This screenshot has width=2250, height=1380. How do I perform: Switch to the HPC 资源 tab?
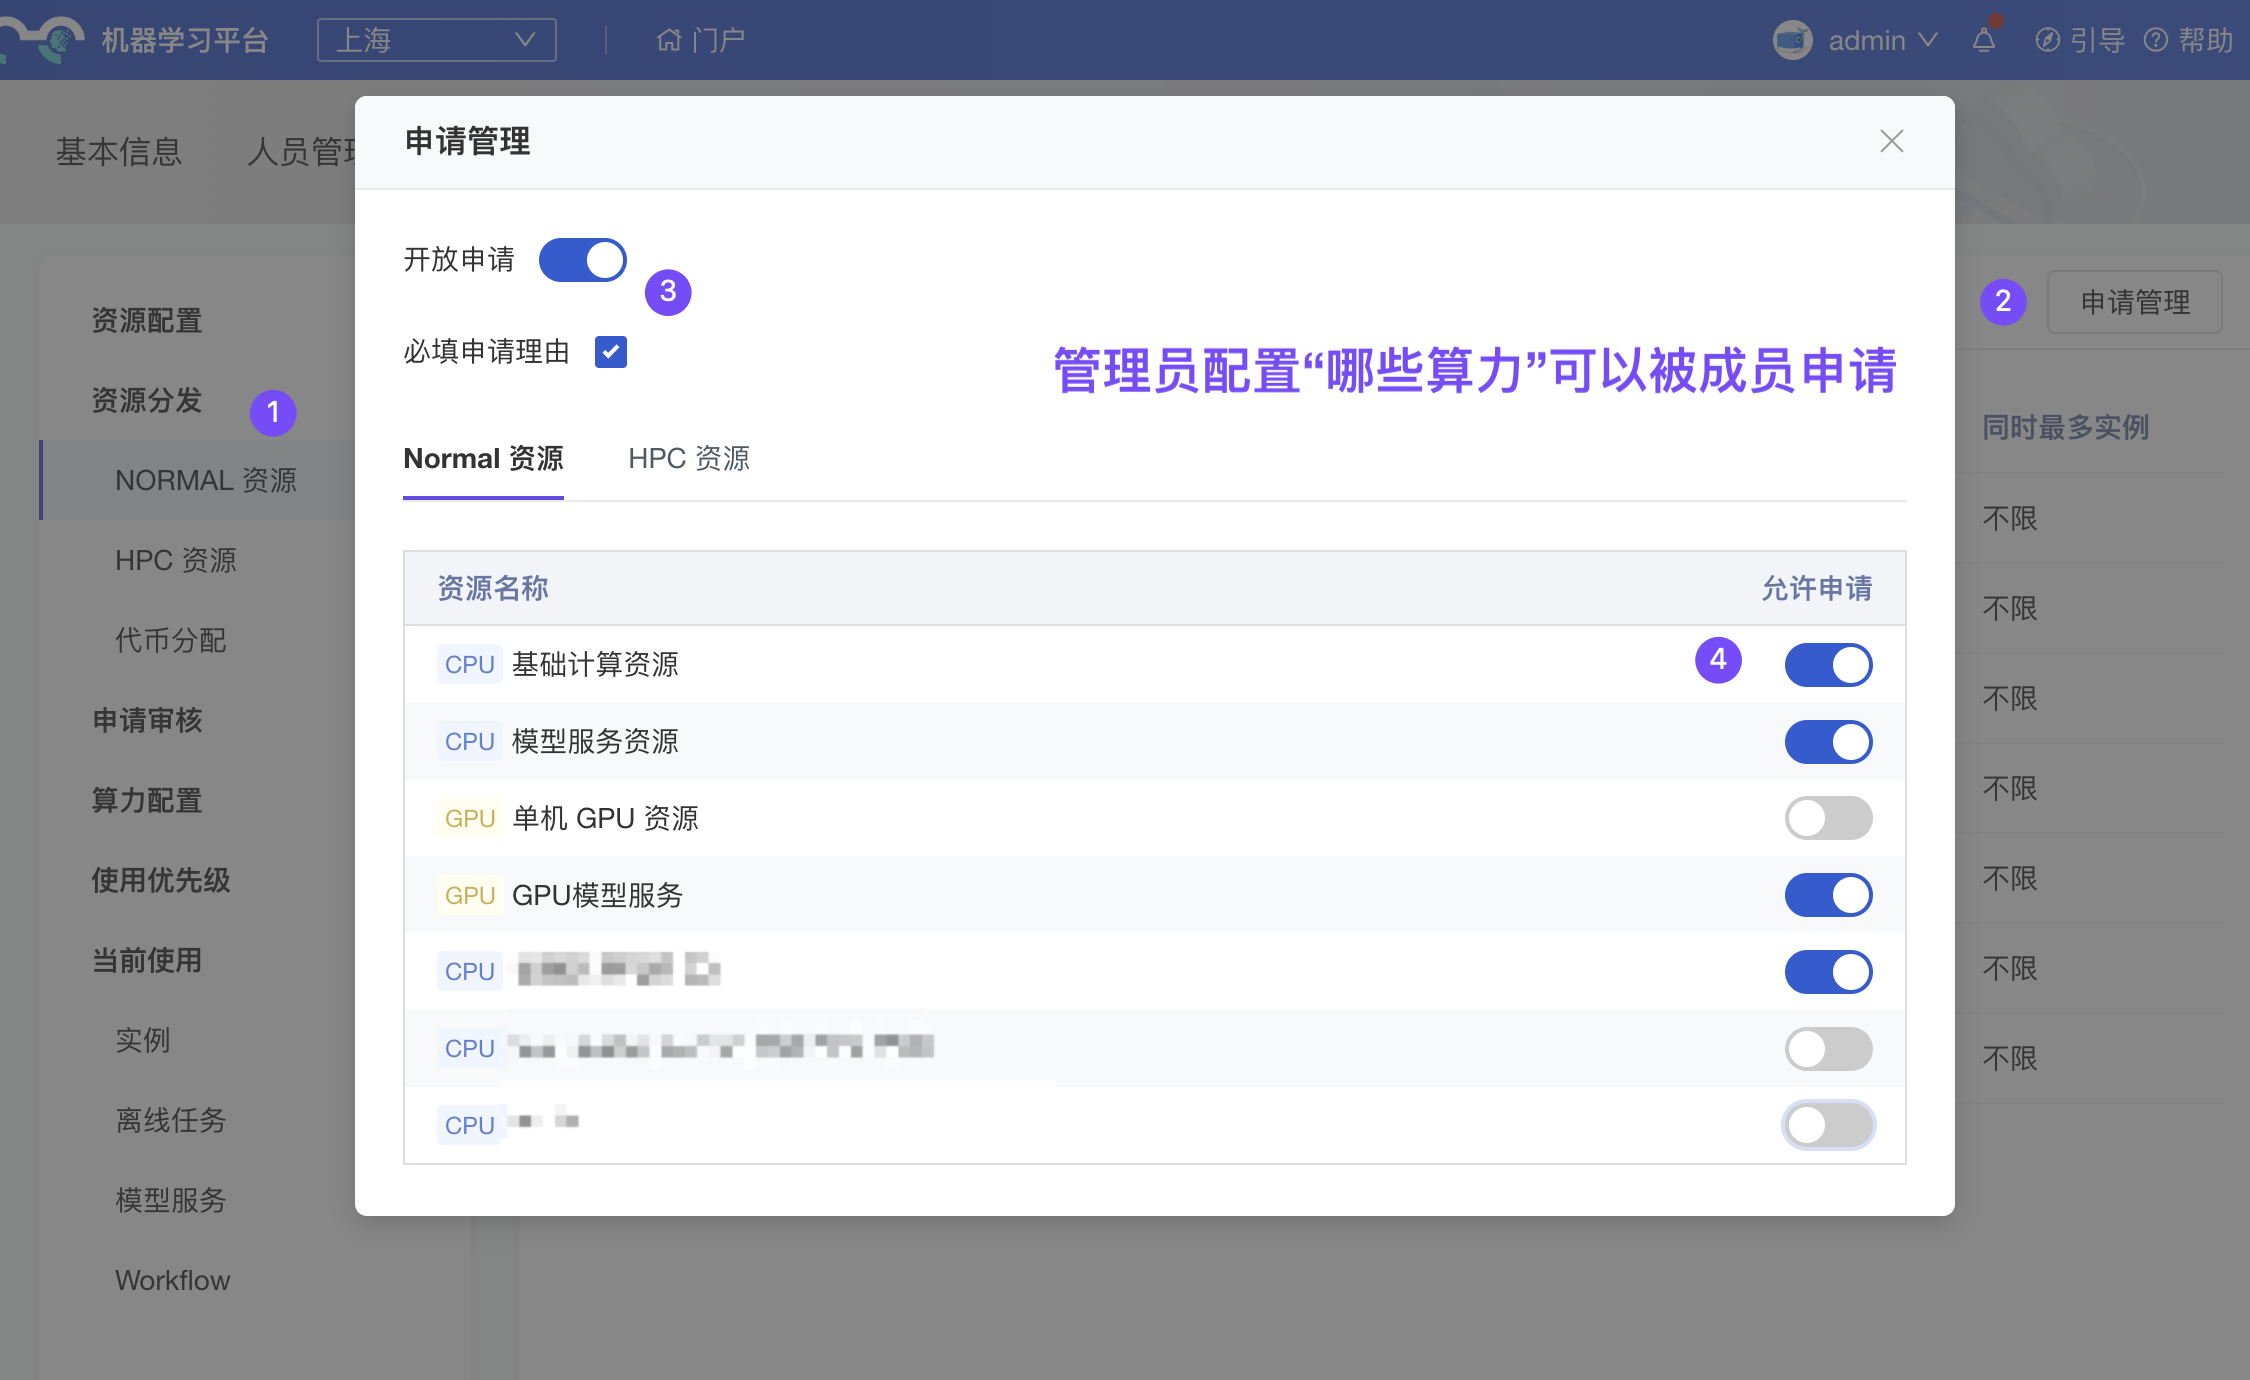pyautogui.click(x=688, y=459)
